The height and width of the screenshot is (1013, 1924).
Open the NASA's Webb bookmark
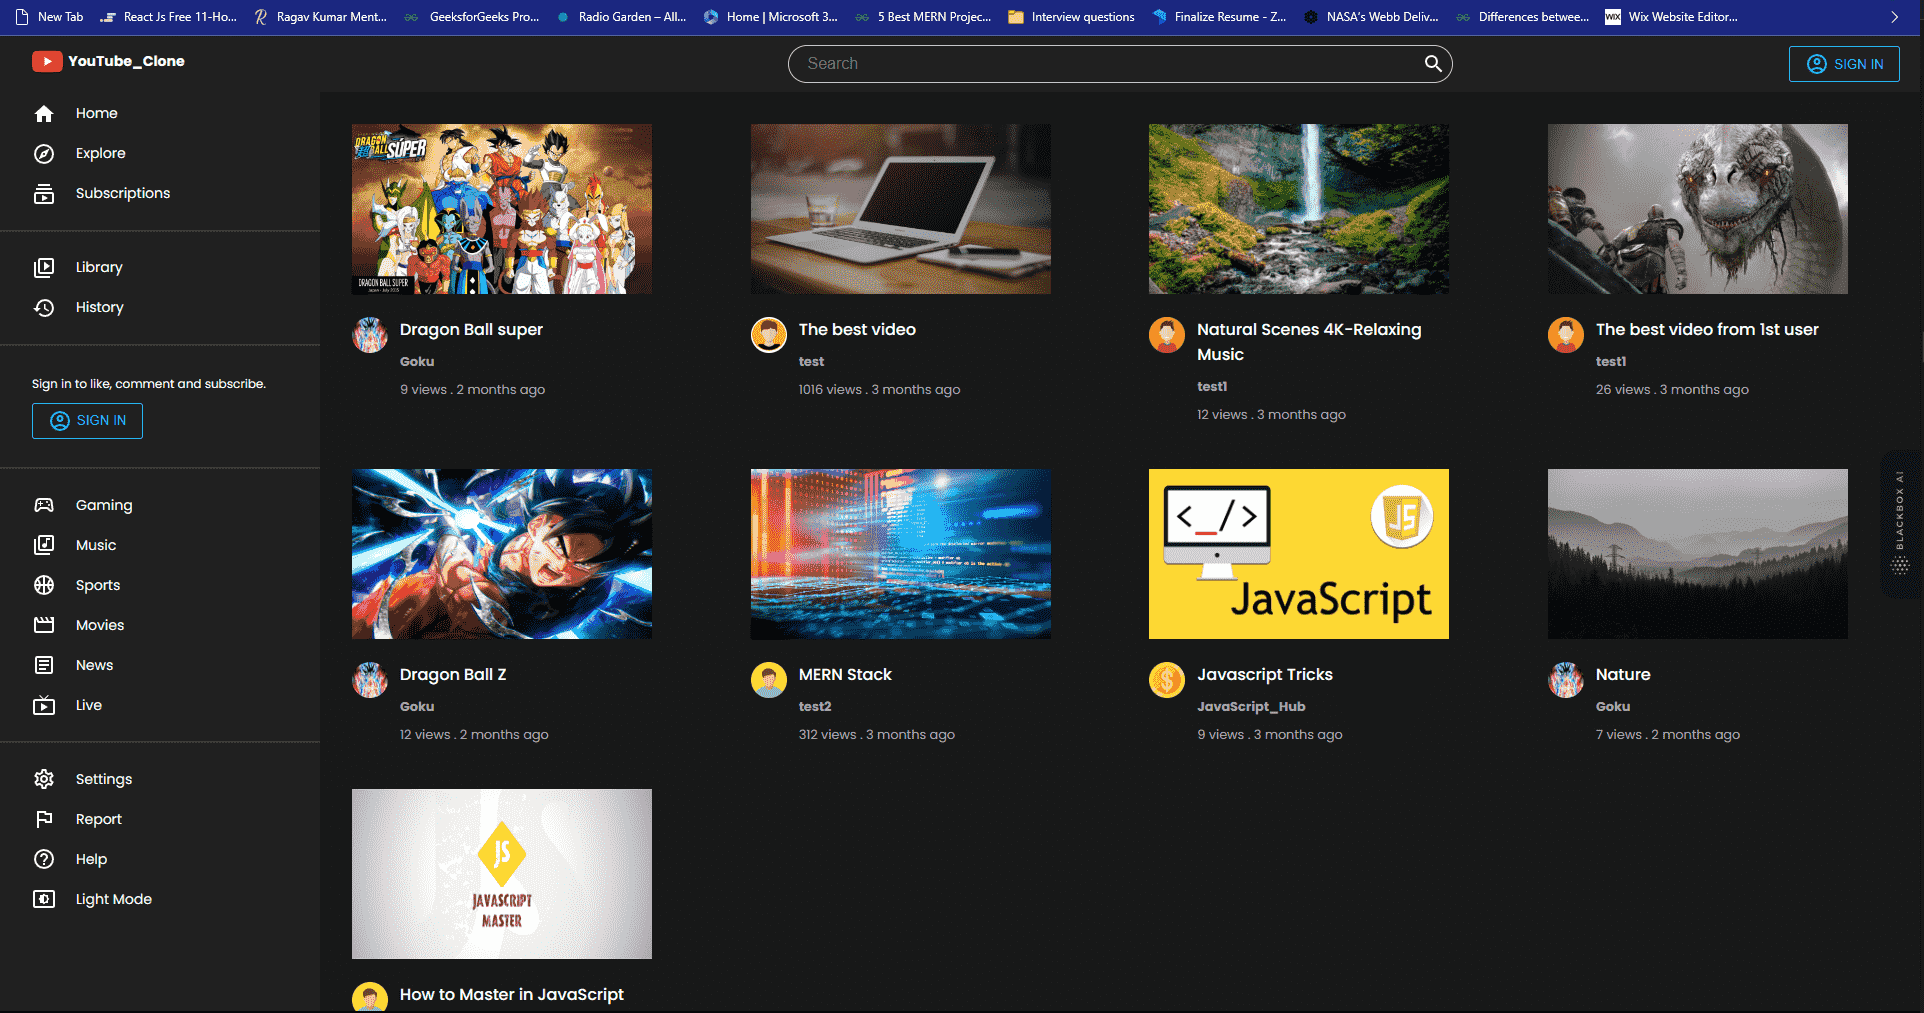coord(1372,17)
